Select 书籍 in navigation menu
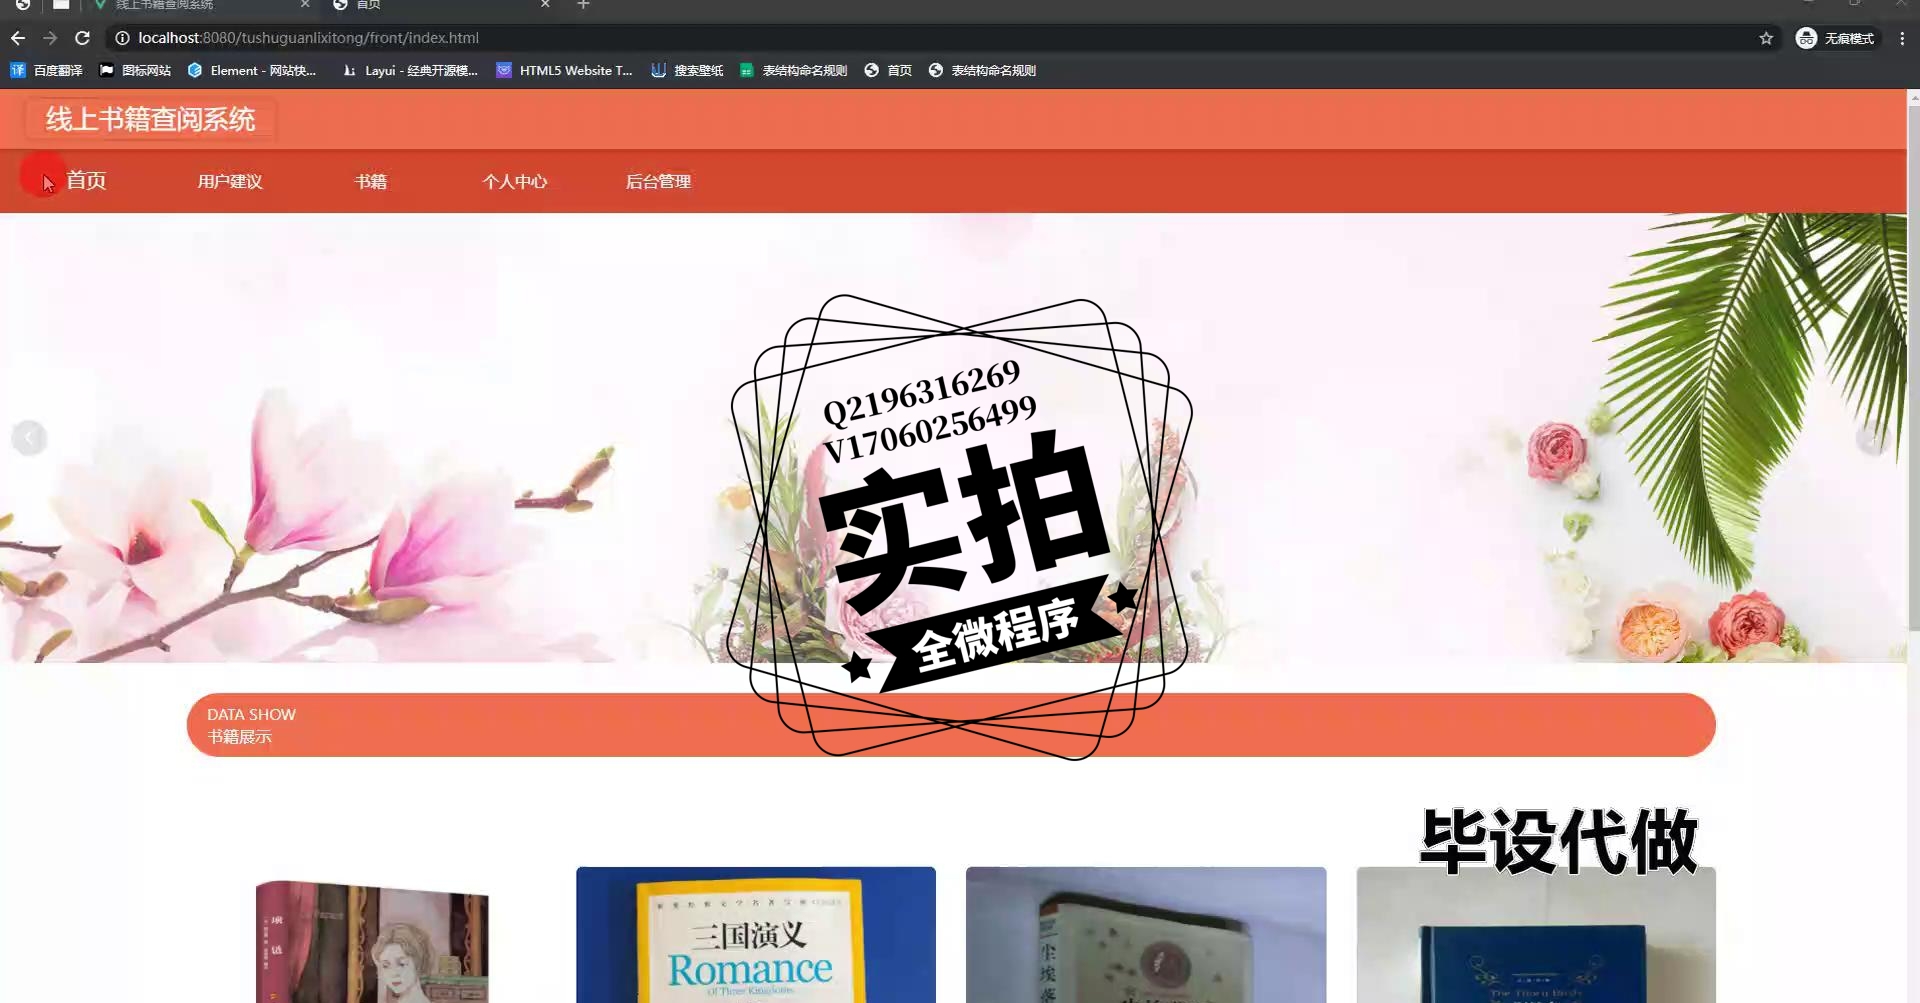 tap(371, 182)
